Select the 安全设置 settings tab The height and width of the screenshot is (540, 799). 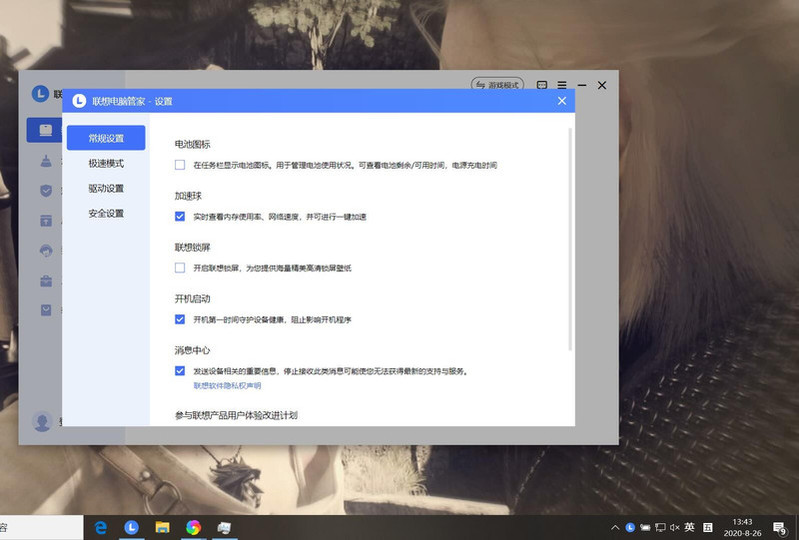tap(106, 213)
